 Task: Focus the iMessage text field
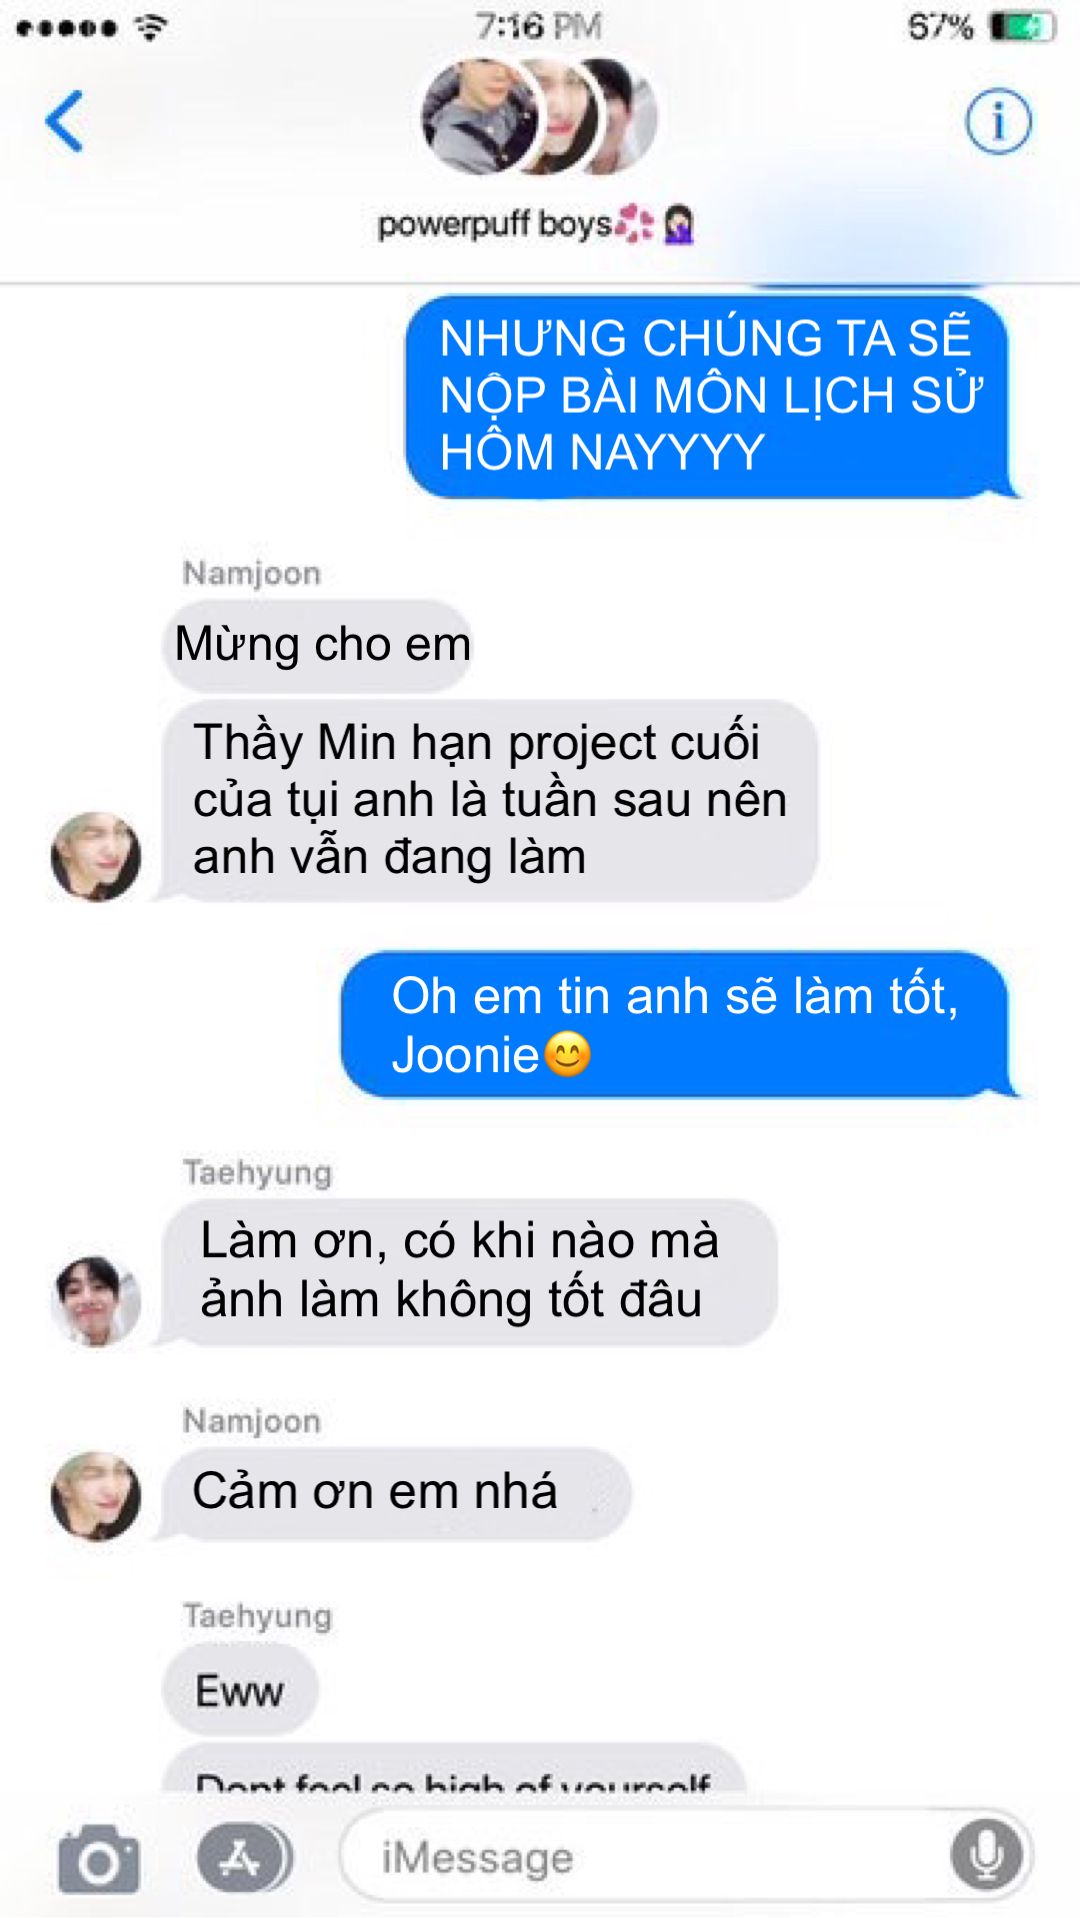pos(686,1856)
